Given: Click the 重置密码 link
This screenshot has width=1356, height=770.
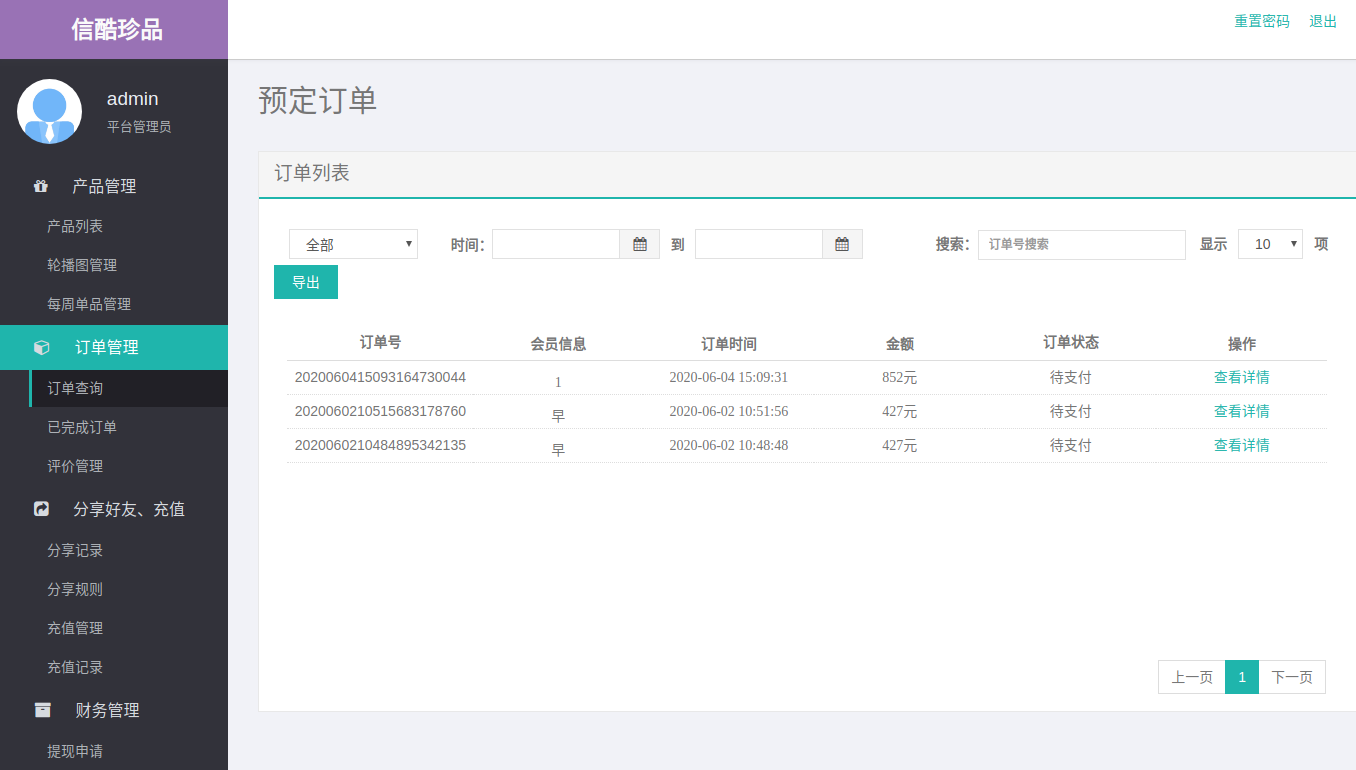Looking at the screenshot, I should [1261, 21].
